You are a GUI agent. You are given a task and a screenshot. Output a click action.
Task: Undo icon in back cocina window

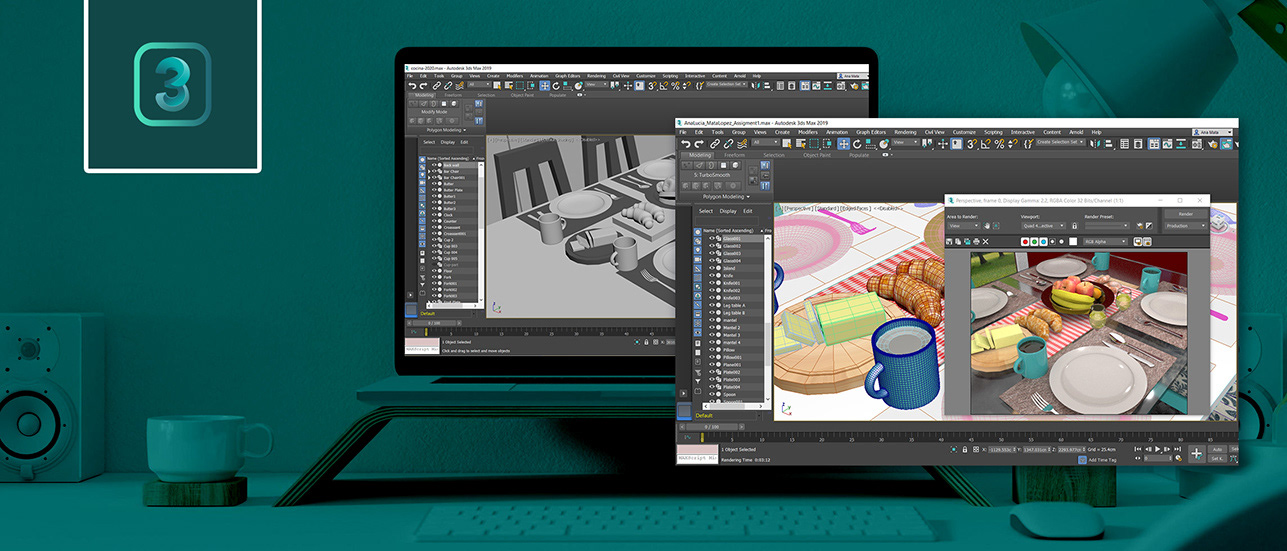[413, 85]
